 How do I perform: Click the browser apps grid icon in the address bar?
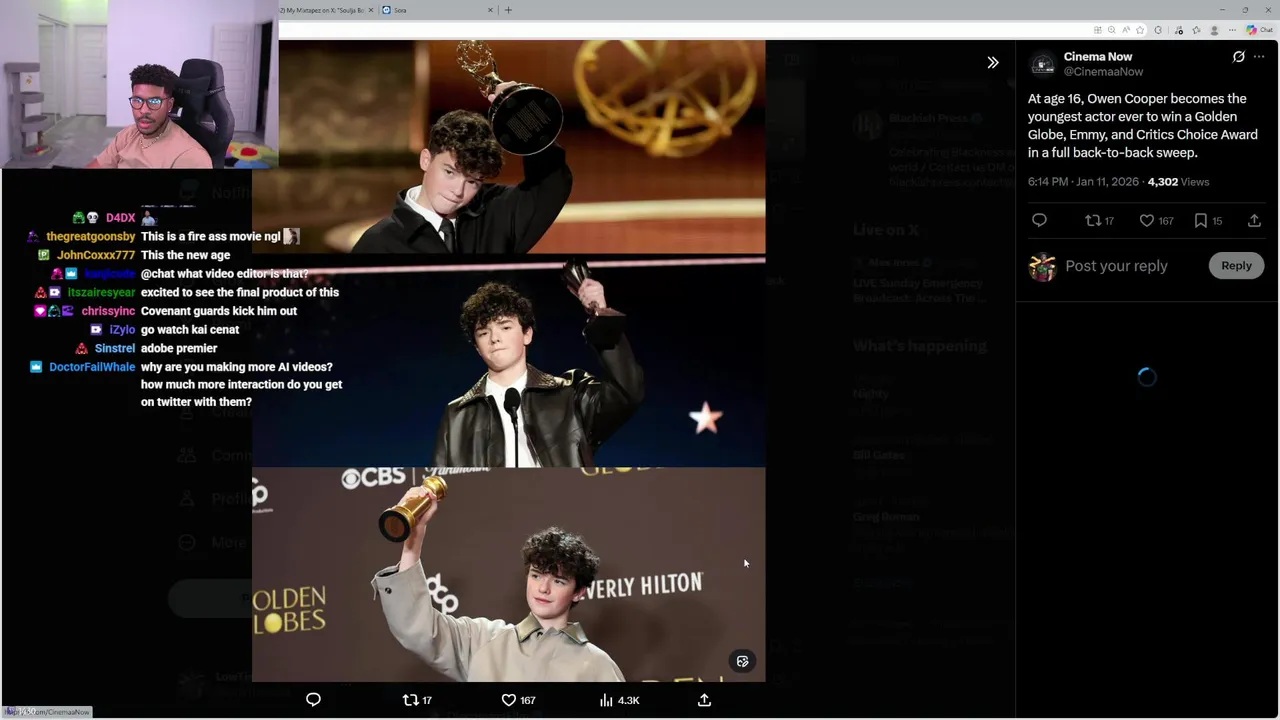tap(1098, 30)
